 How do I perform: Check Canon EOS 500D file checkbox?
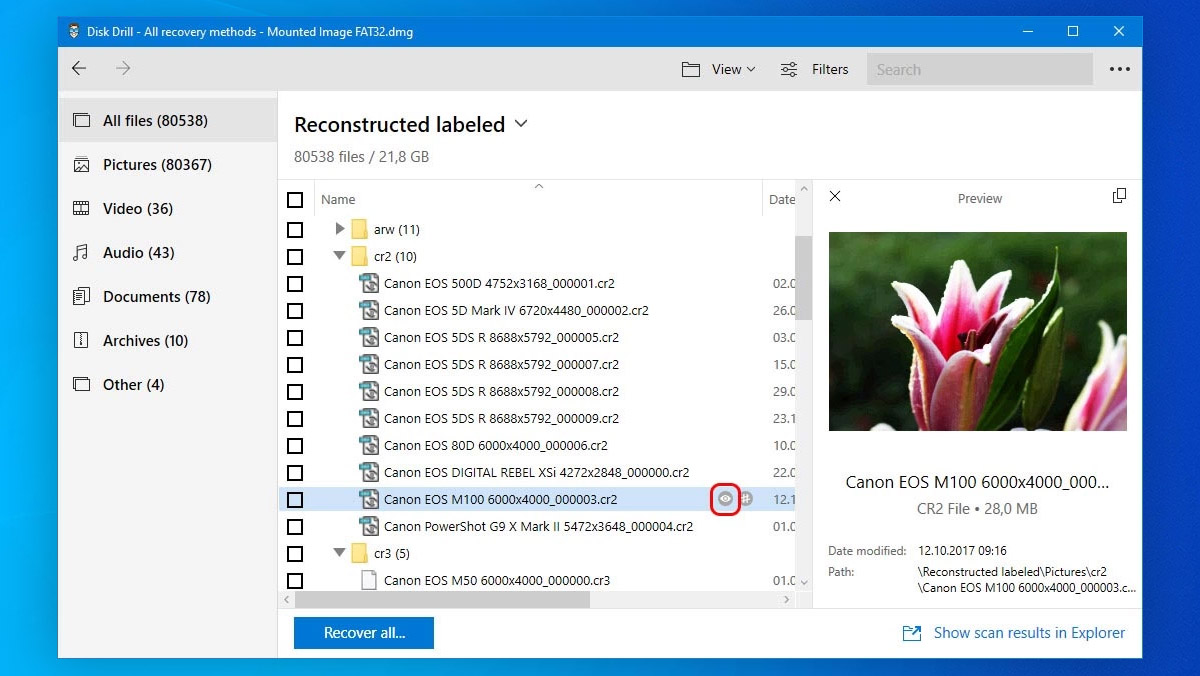pos(295,284)
